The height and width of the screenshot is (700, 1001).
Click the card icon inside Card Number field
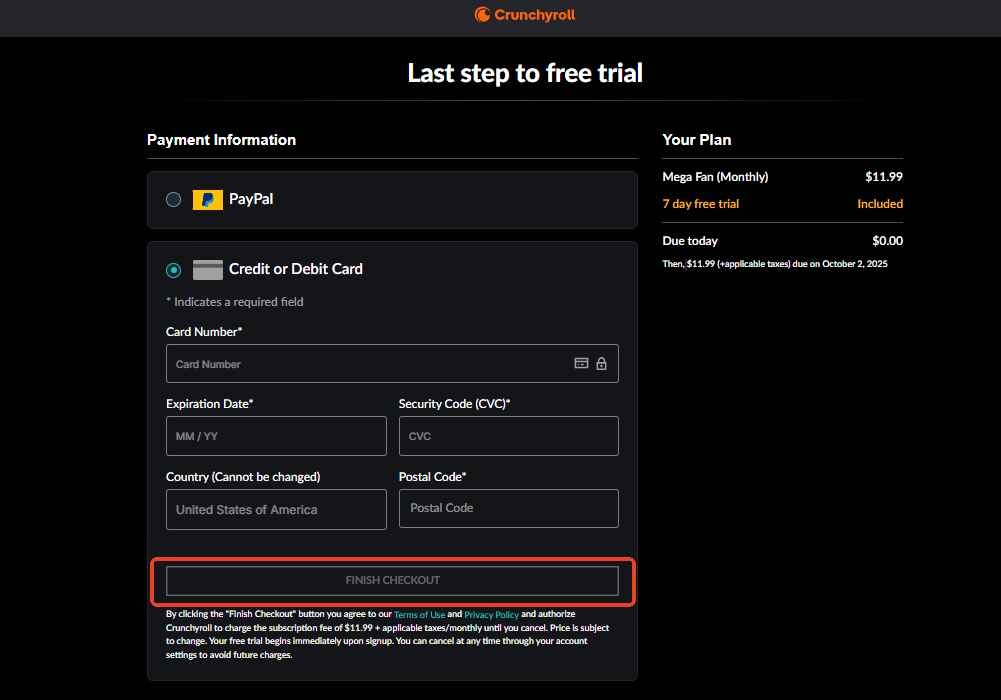[x=581, y=364]
